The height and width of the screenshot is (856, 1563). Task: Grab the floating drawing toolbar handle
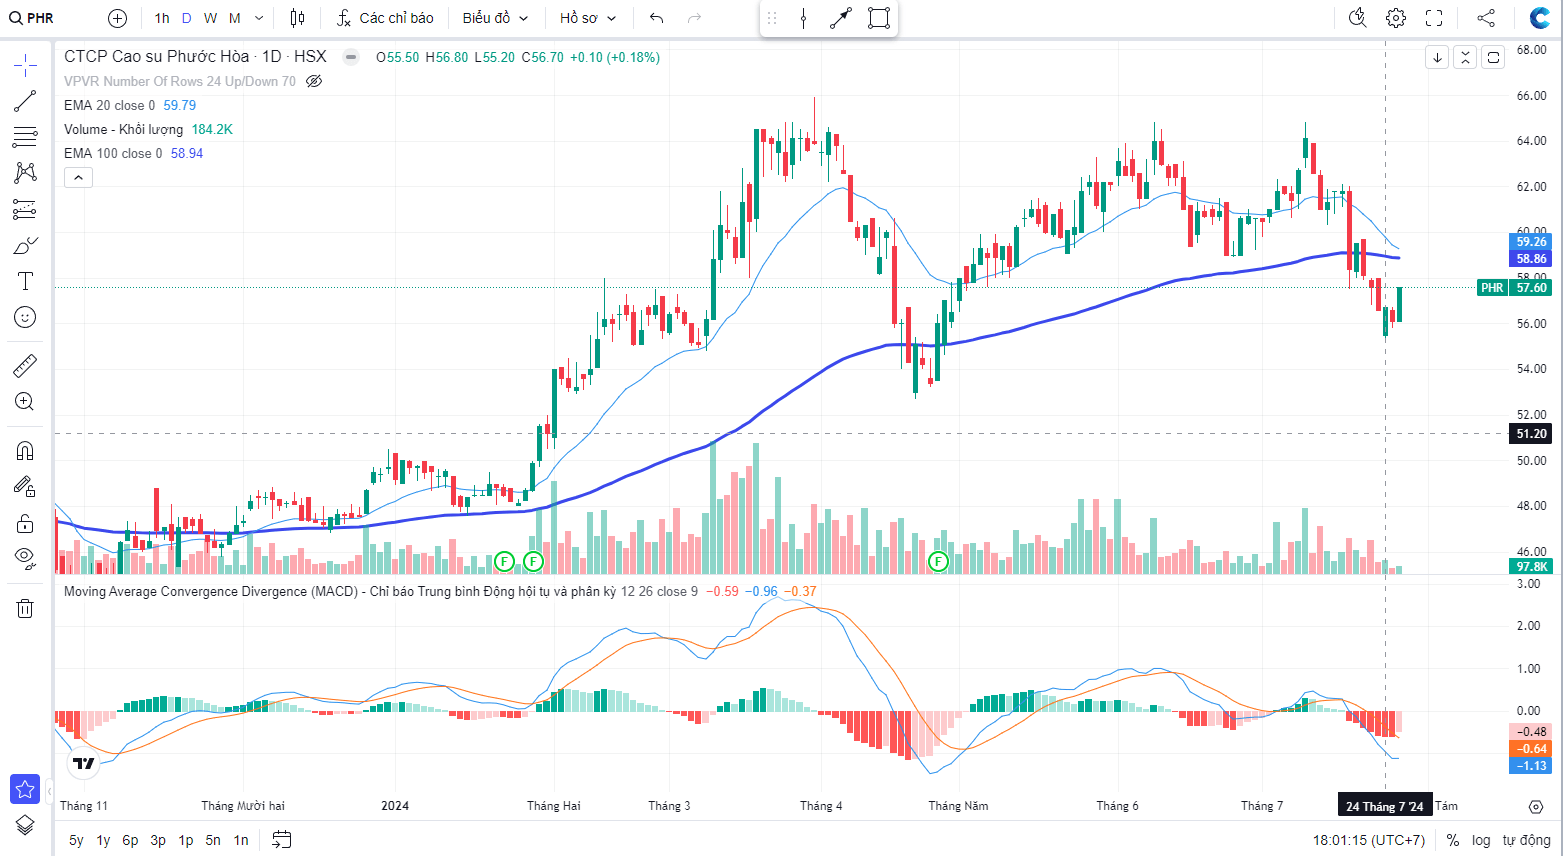pos(772,18)
